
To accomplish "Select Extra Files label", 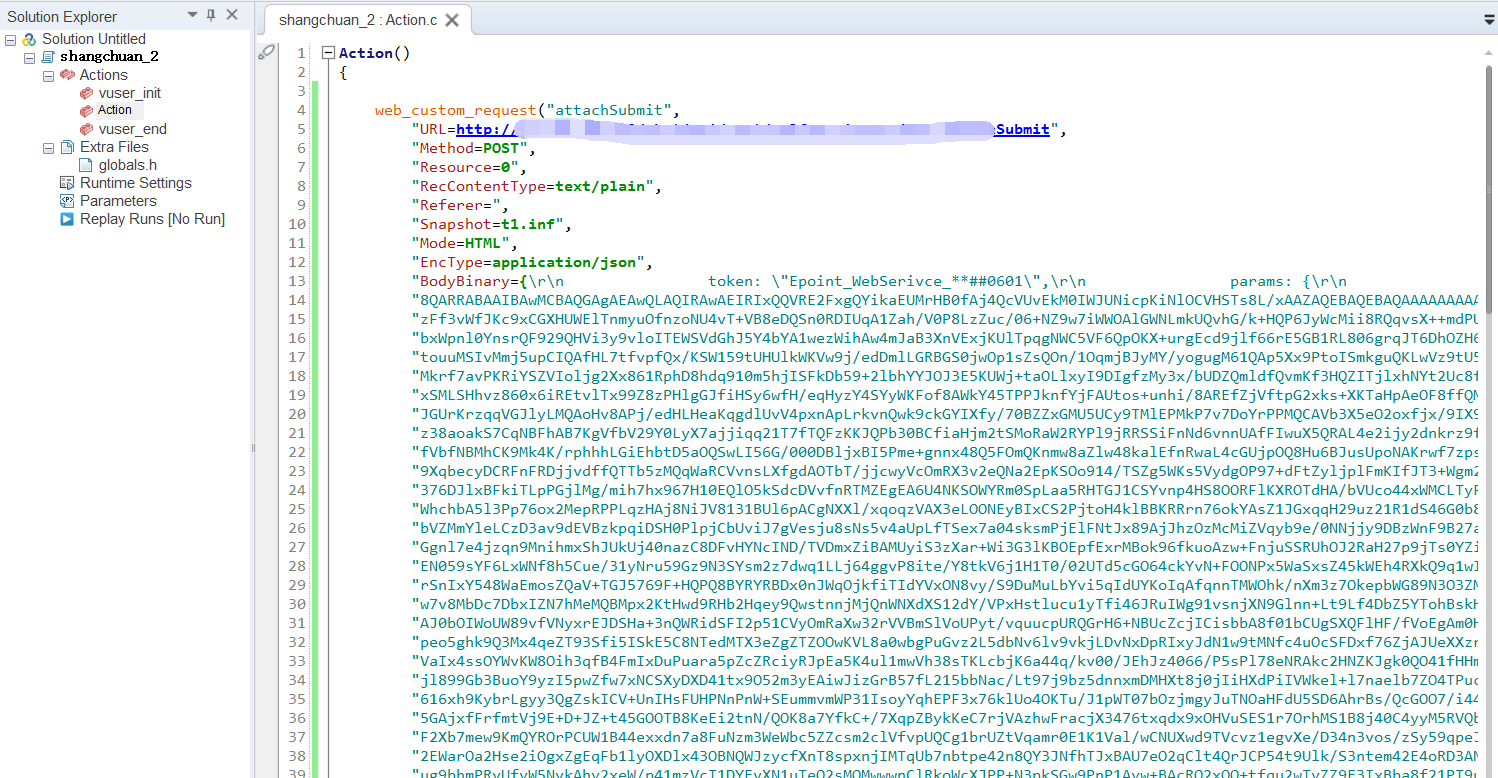I will [x=114, y=147].
